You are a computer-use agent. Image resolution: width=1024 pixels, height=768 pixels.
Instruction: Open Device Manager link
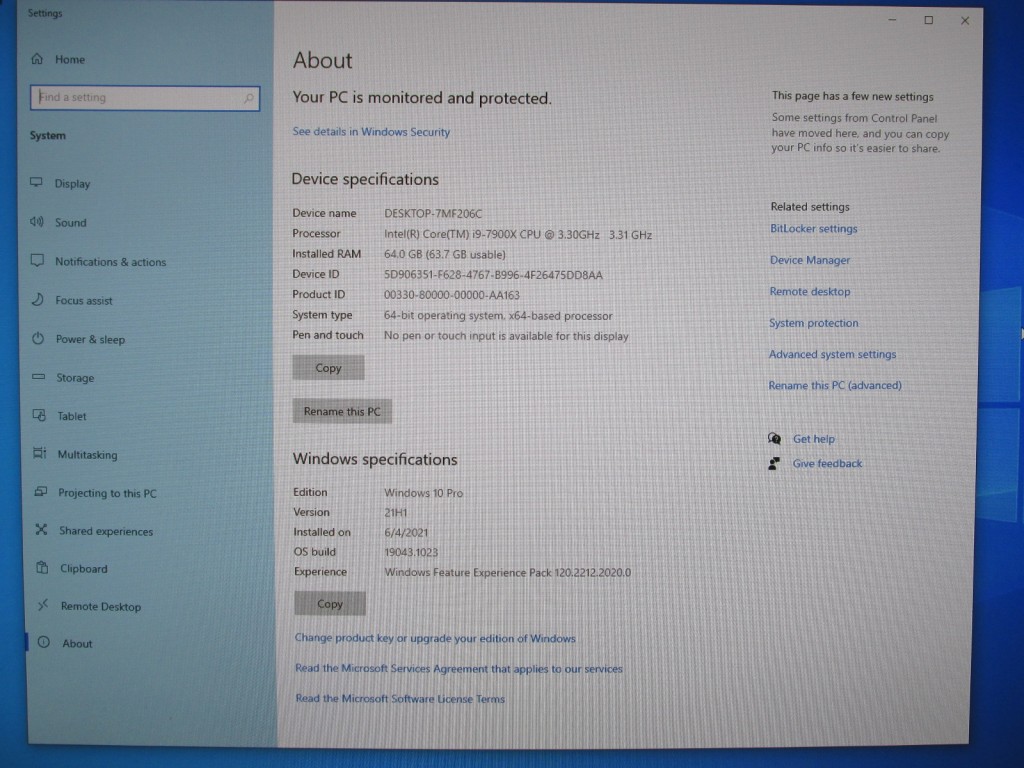tap(810, 260)
